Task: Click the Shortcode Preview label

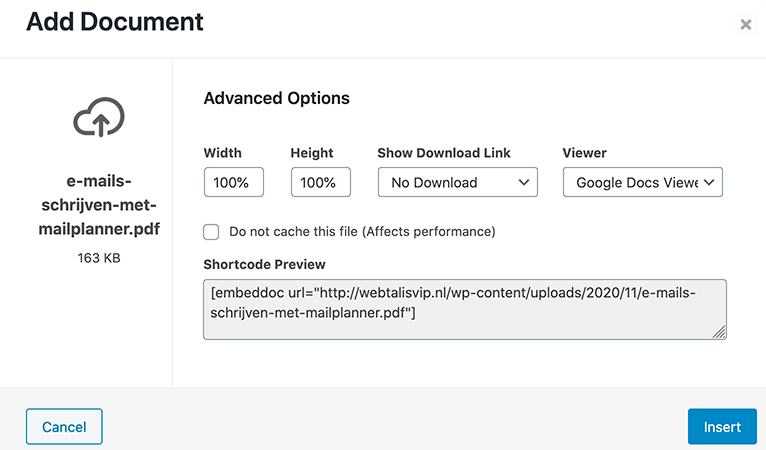Action: 264,264
